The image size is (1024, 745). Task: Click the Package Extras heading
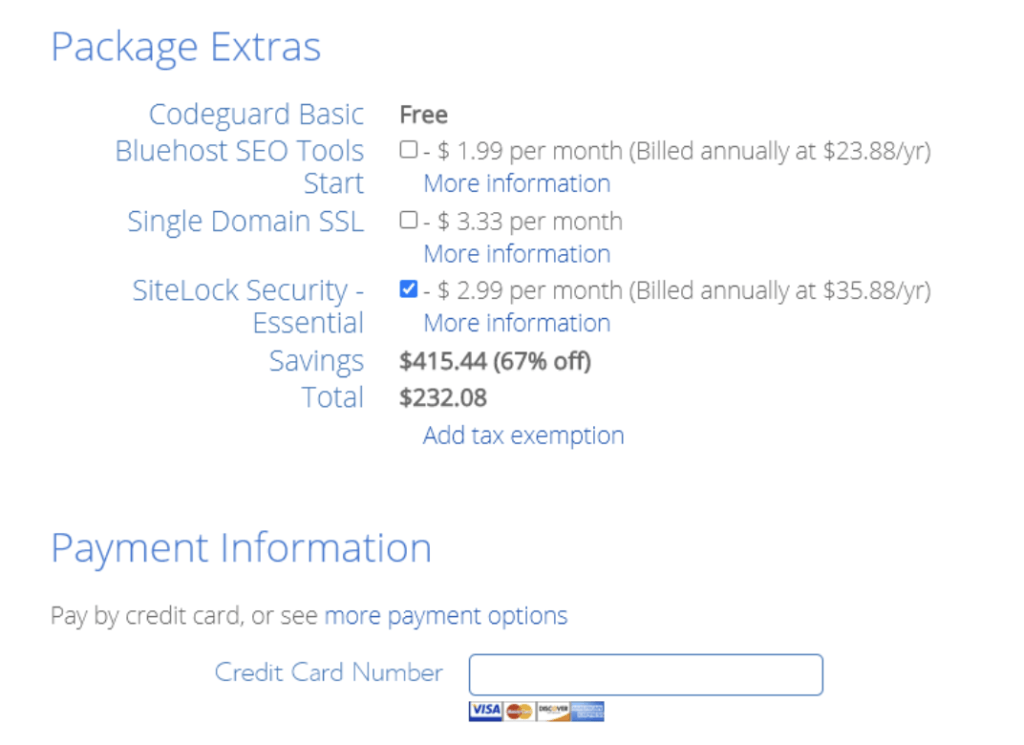[x=186, y=45]
